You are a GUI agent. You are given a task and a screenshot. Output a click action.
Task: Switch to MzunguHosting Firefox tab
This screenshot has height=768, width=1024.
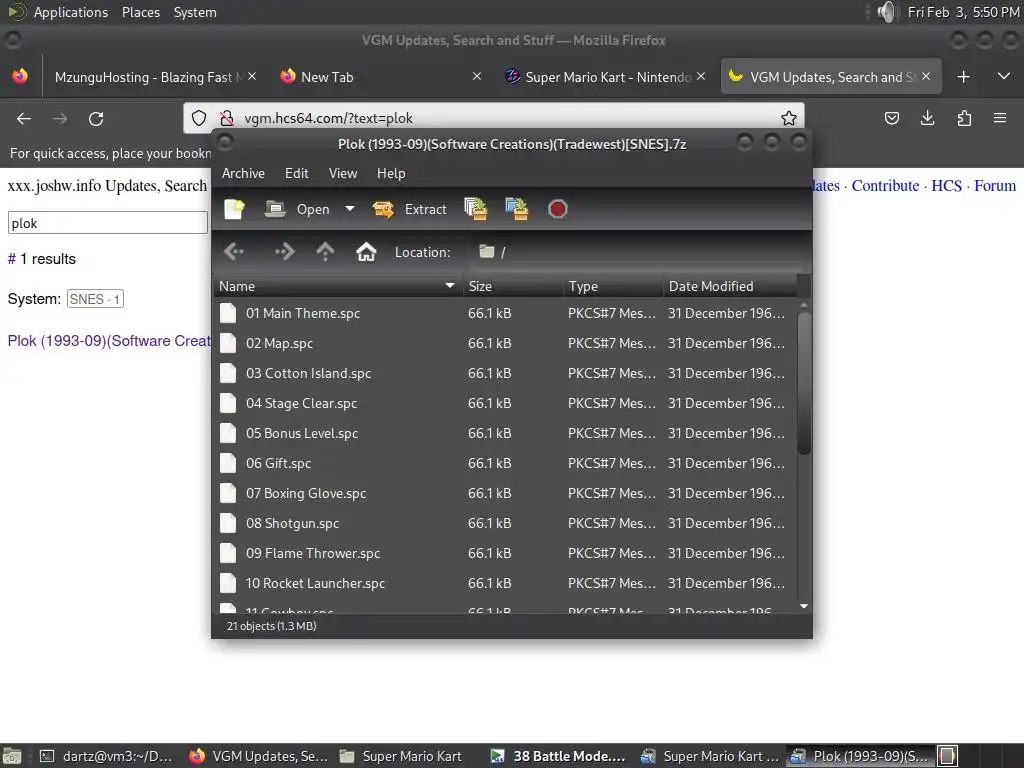[147, 77]
